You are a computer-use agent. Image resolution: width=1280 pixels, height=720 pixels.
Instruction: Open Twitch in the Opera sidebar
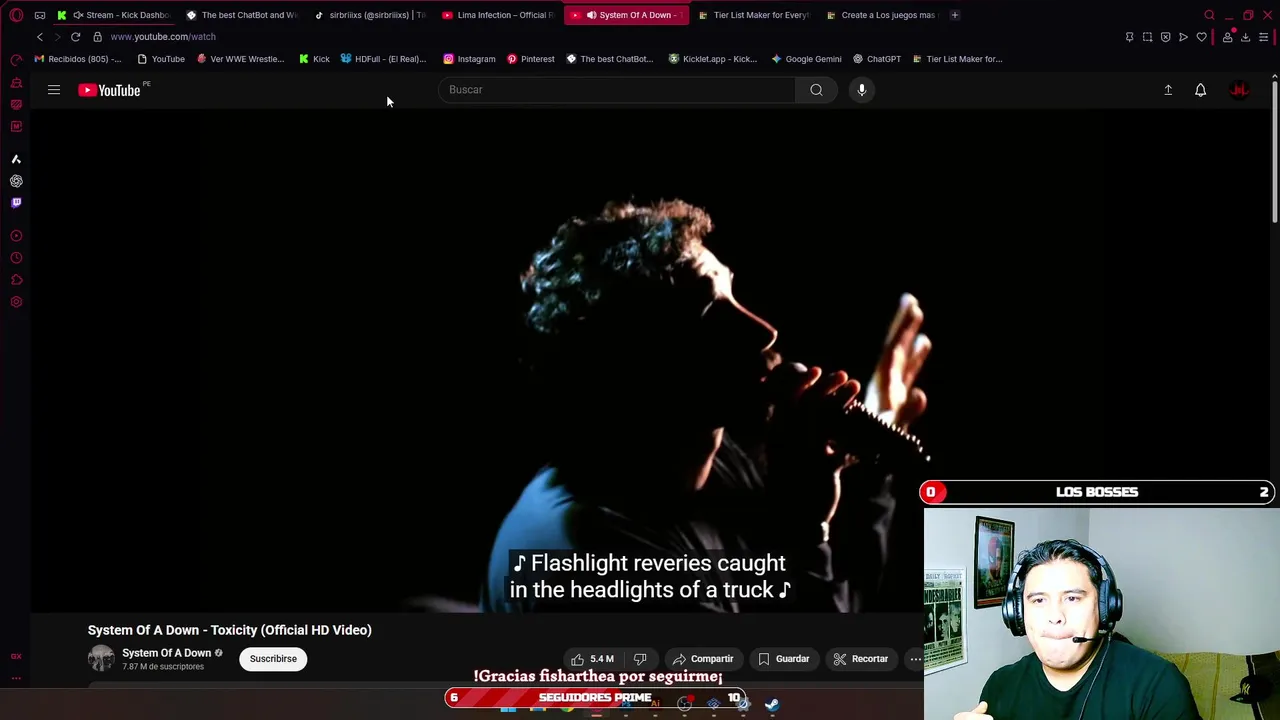[x=16, y=203]
